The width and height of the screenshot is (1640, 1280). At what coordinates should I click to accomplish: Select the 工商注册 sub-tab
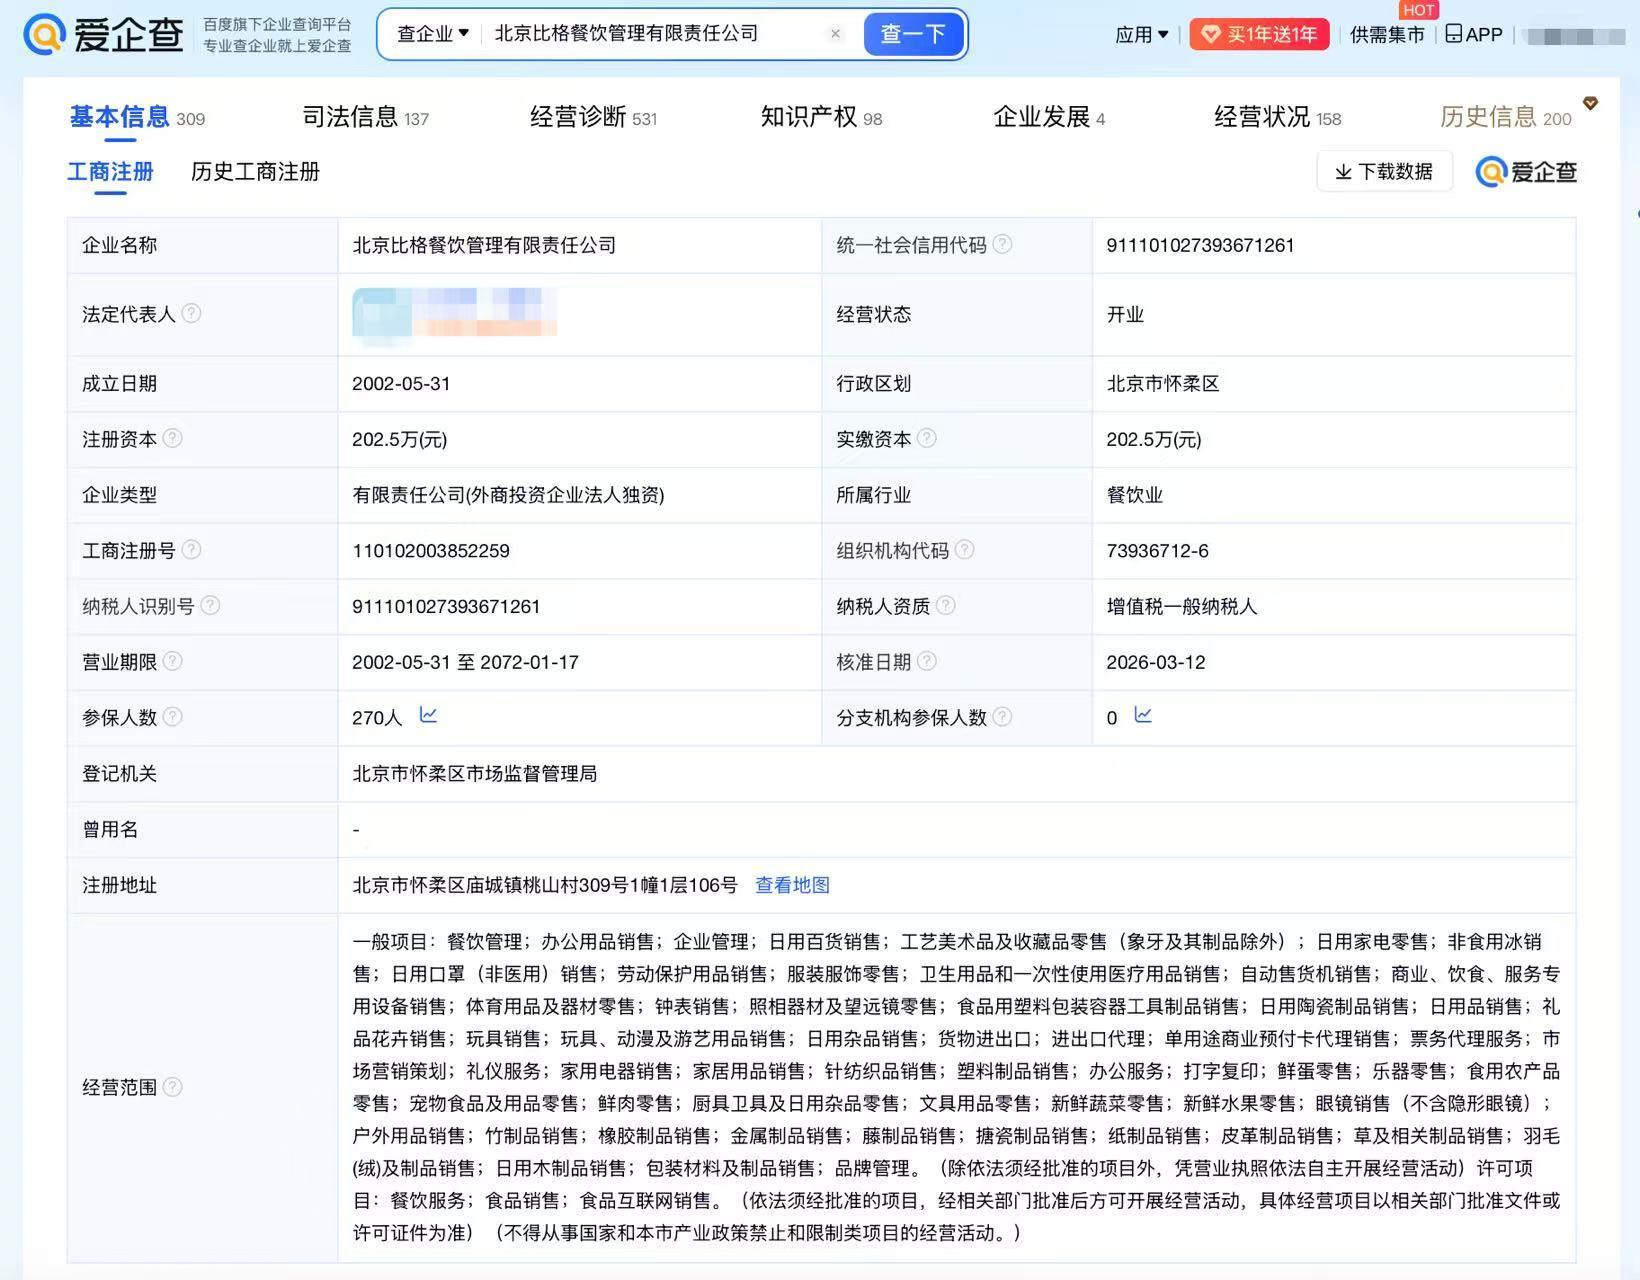[x=110, y=172]
